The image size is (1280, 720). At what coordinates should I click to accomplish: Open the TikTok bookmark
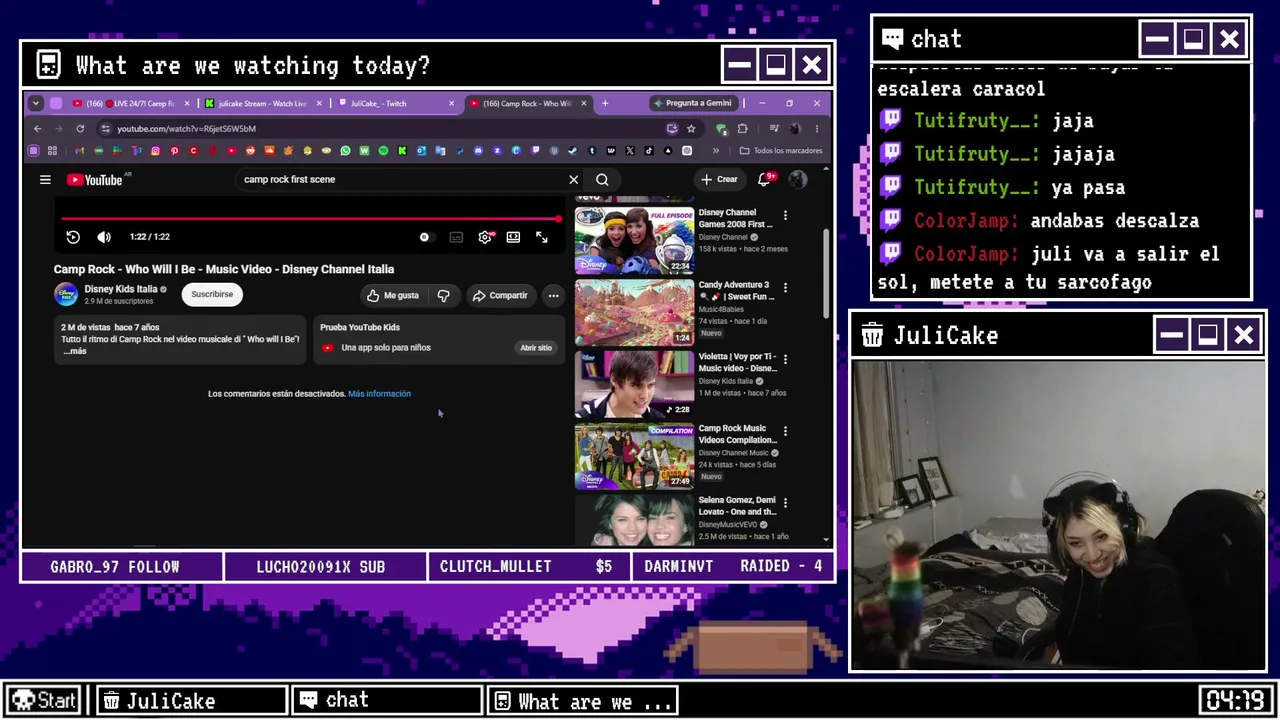click(649, 151)
